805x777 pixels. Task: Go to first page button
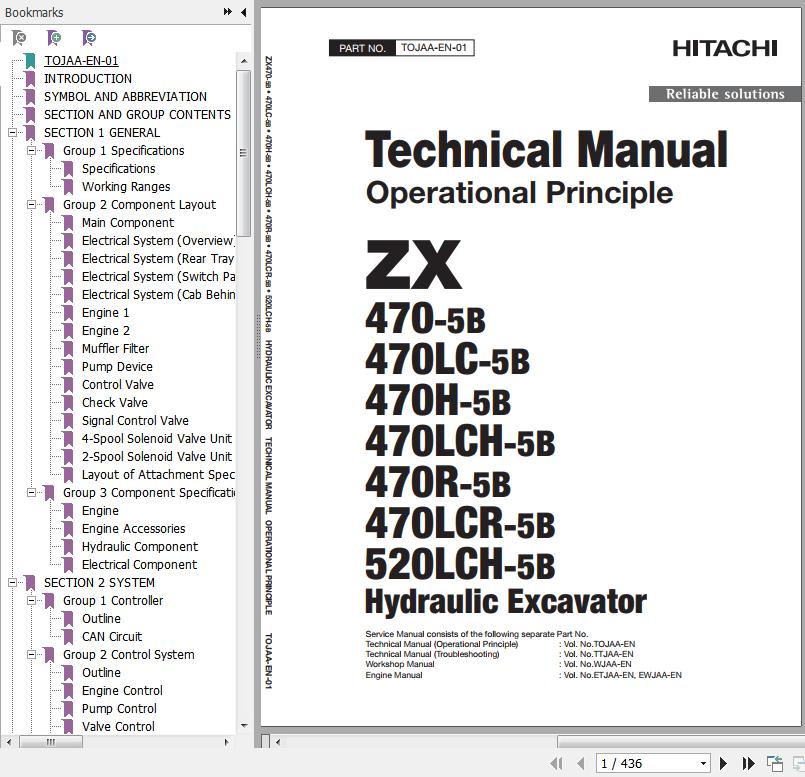tap(556, 764)
